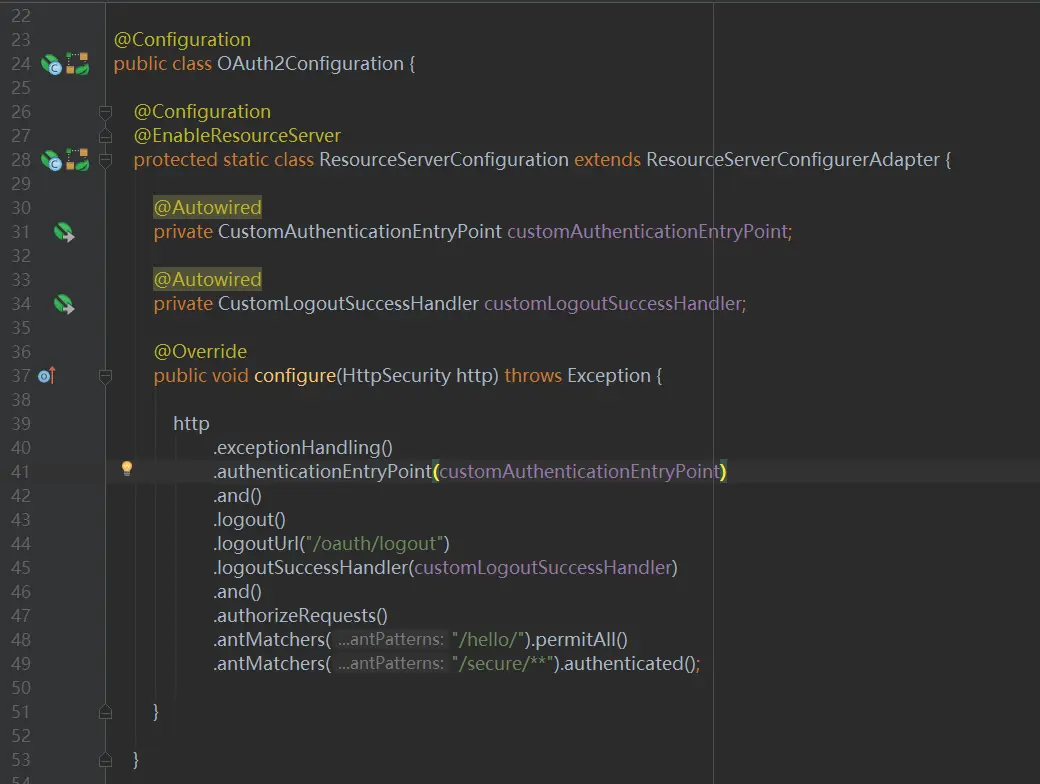Click the overriding method icon on line 37

click(x=46, y=376)
